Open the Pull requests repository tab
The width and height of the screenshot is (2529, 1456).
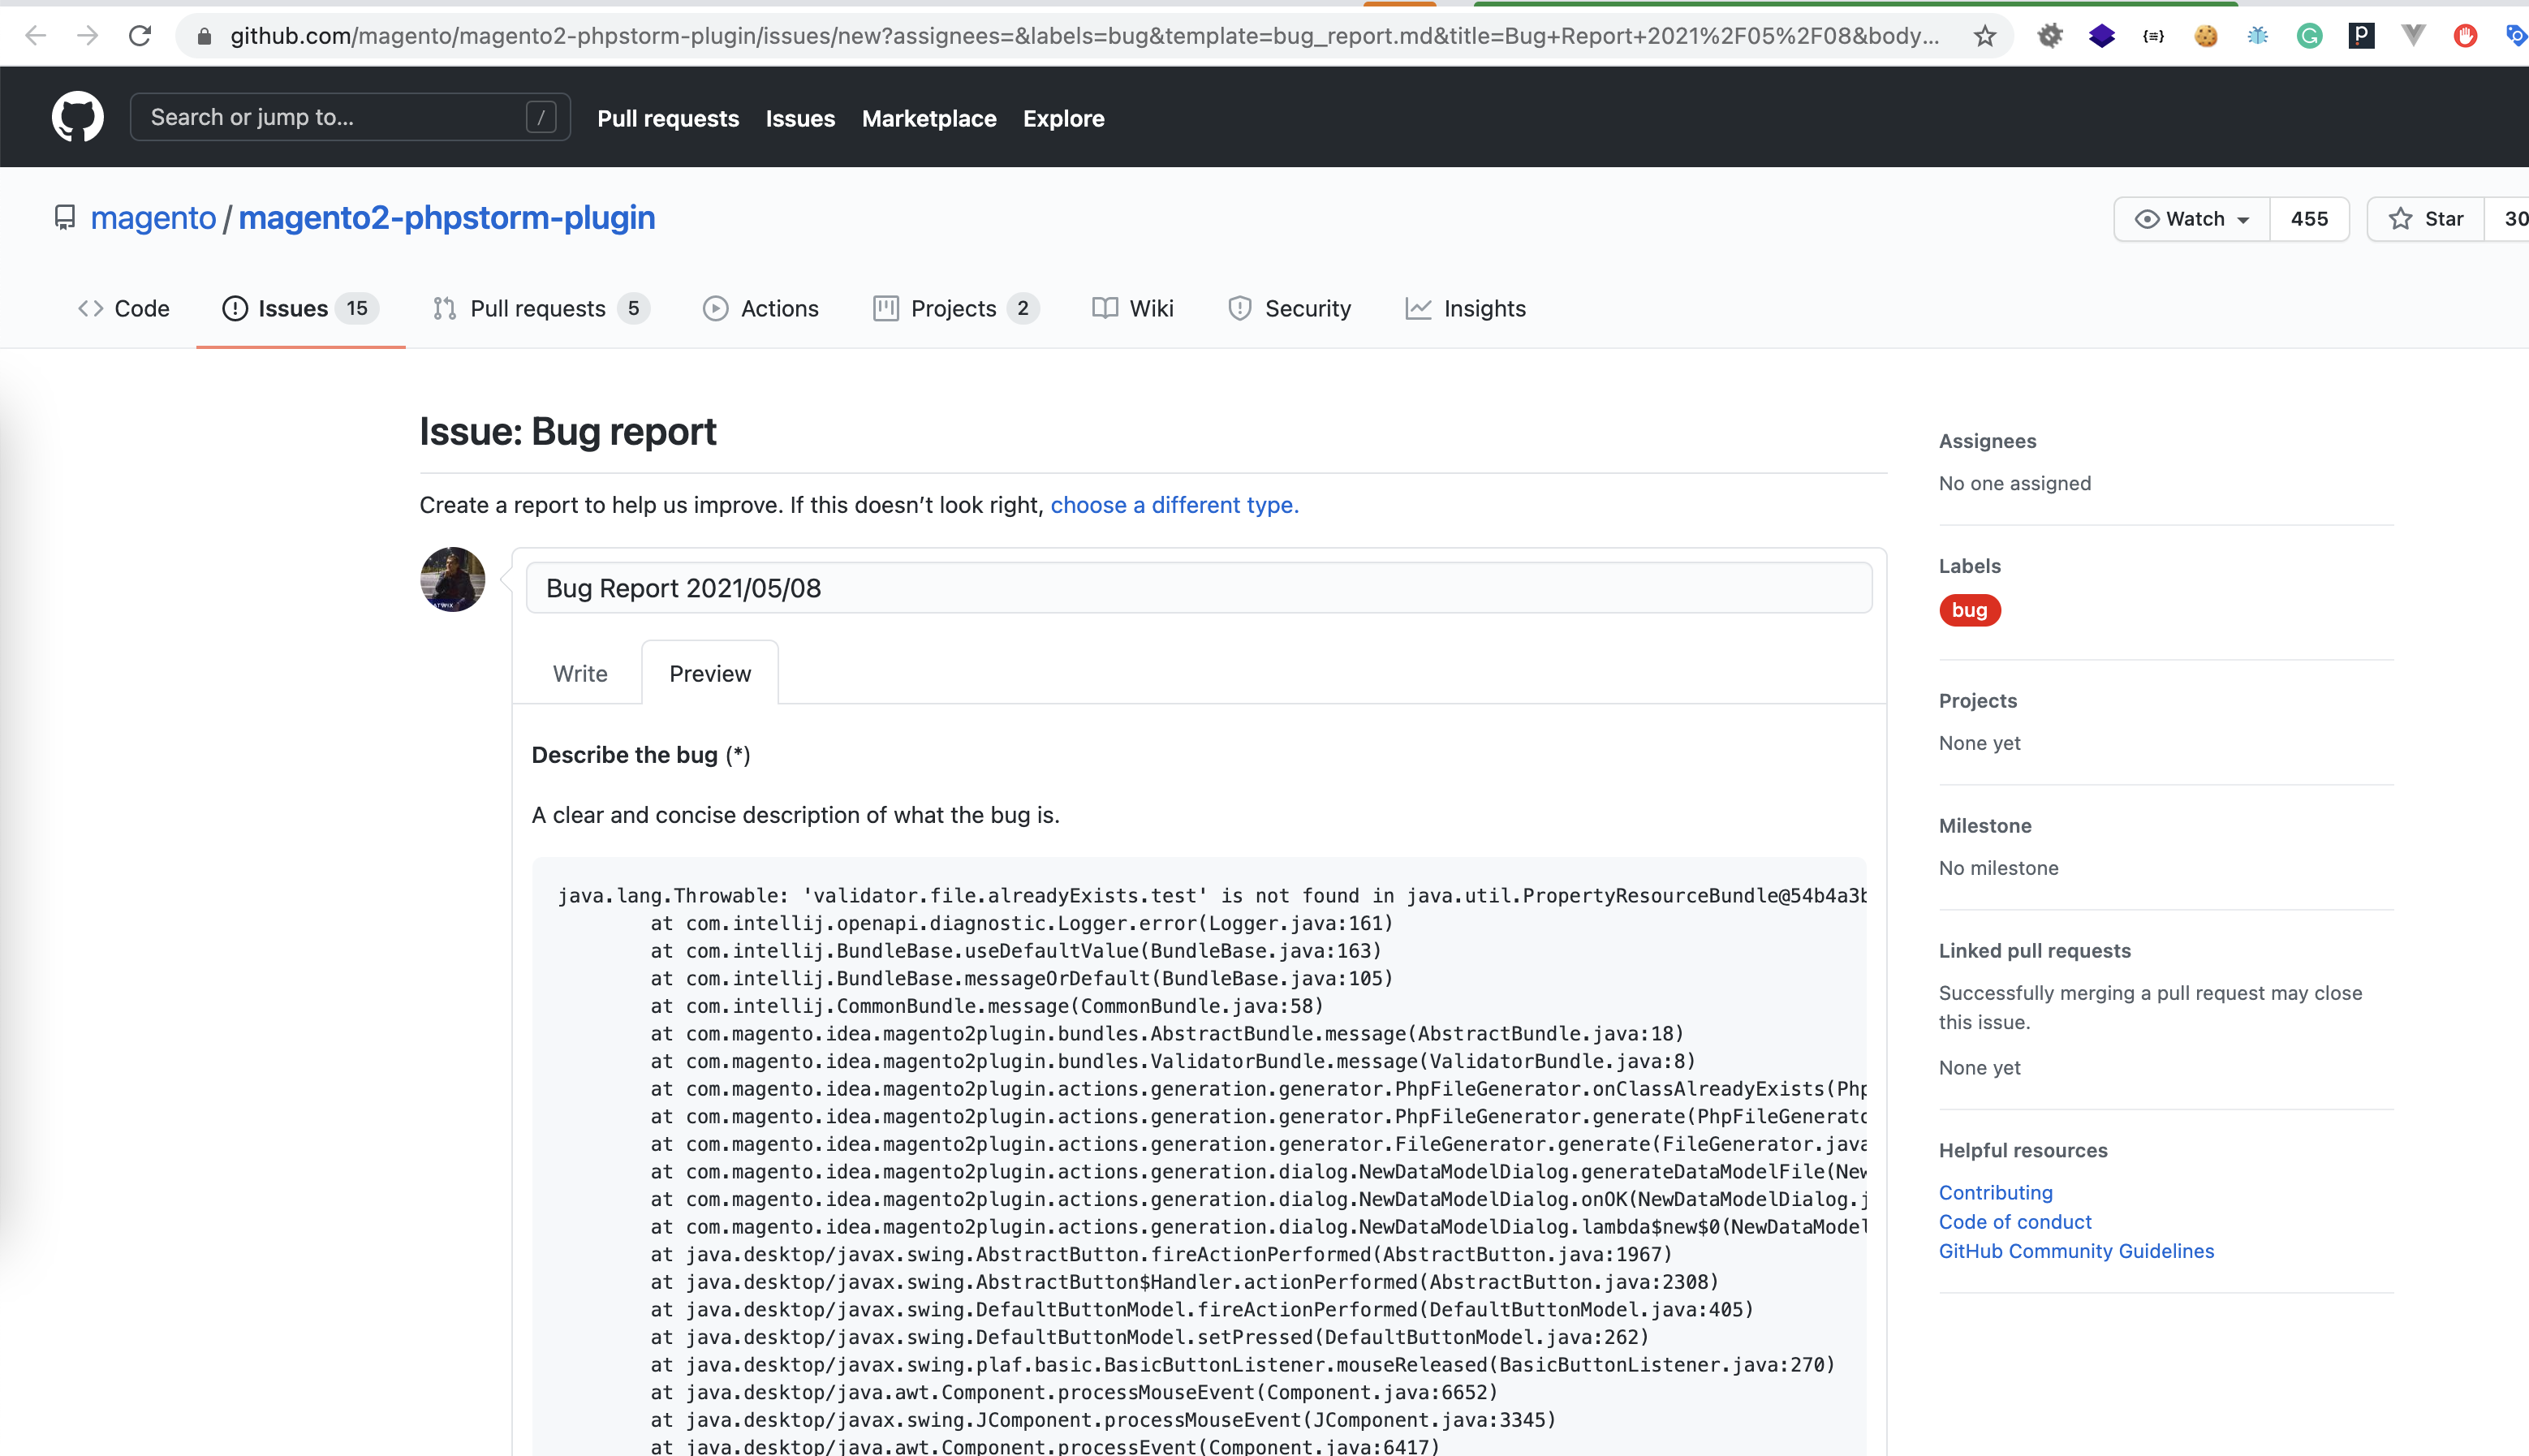541,309
